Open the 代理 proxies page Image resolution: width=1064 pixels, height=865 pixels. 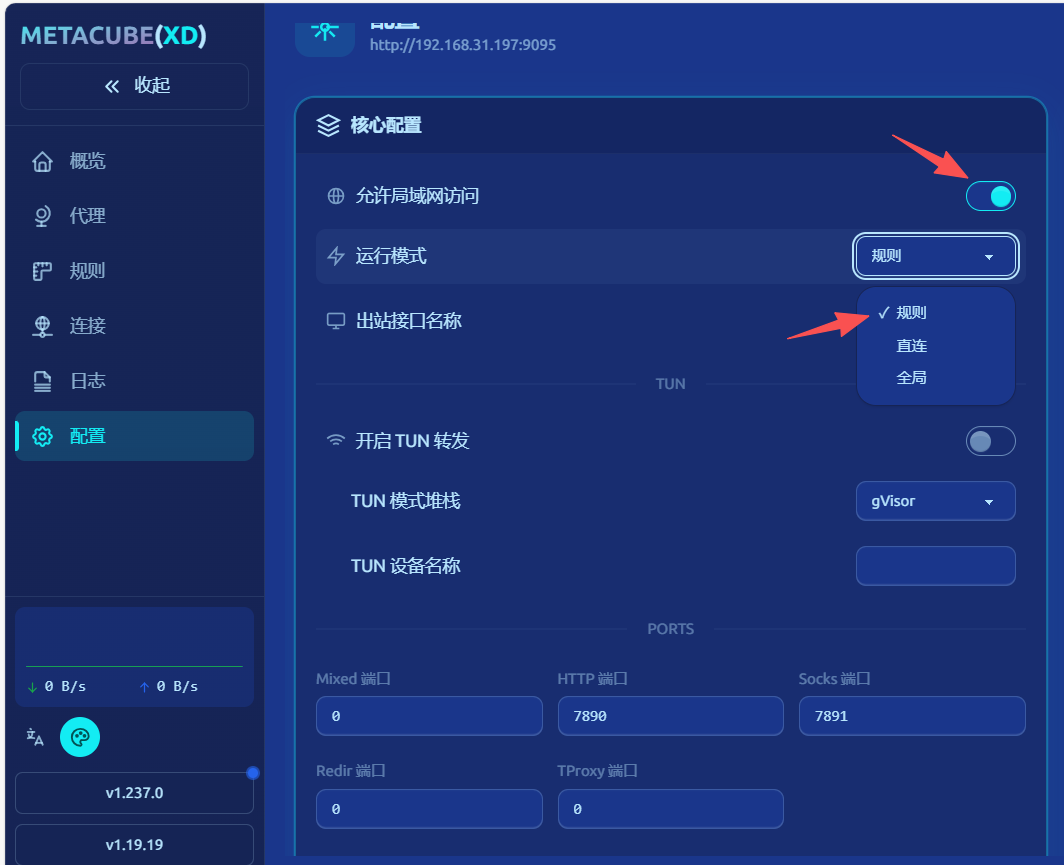(x=134, y=216)
